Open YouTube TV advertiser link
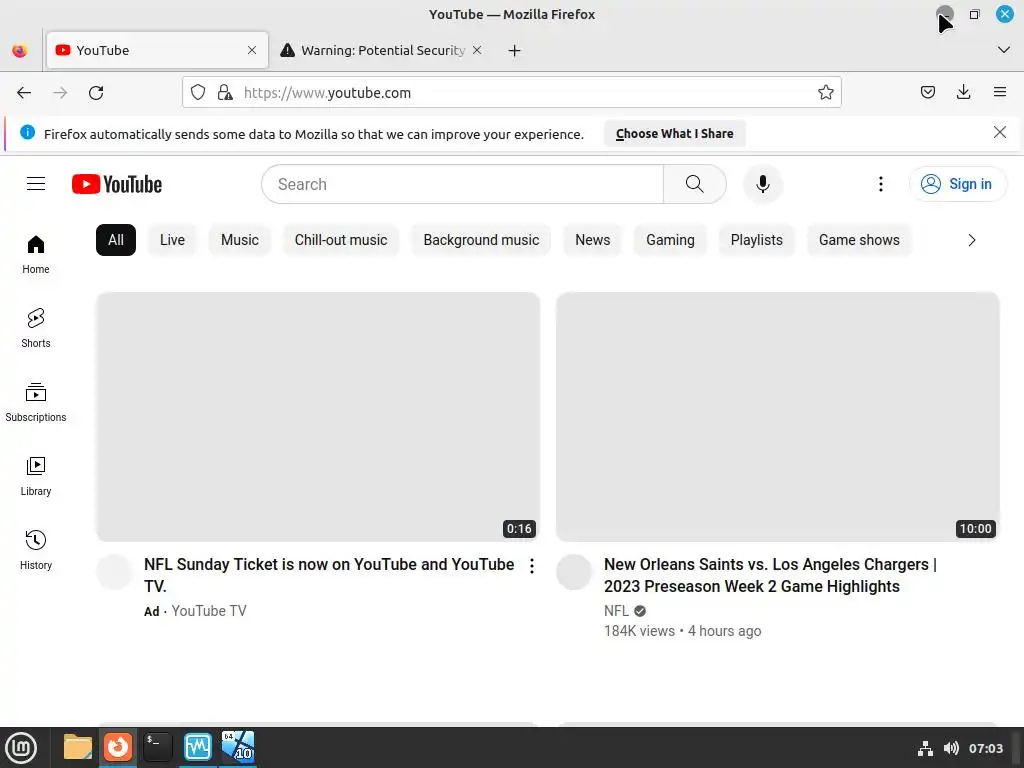Image resolution: width=1024 pixels, height=768 pixels. click(208, 611)
